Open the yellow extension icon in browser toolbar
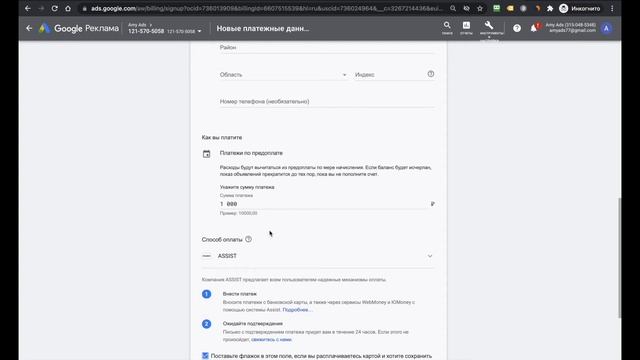This screenshot has width=640, height=360. coord(510,8)
